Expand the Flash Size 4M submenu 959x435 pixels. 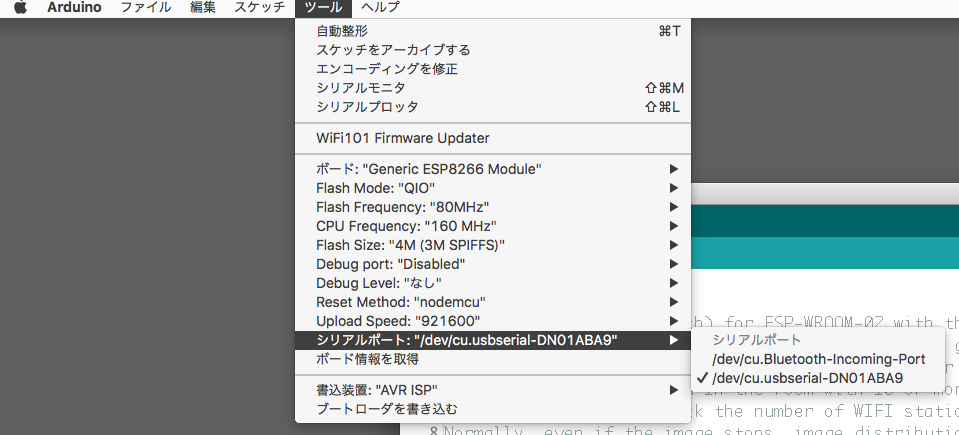[493, 245]
